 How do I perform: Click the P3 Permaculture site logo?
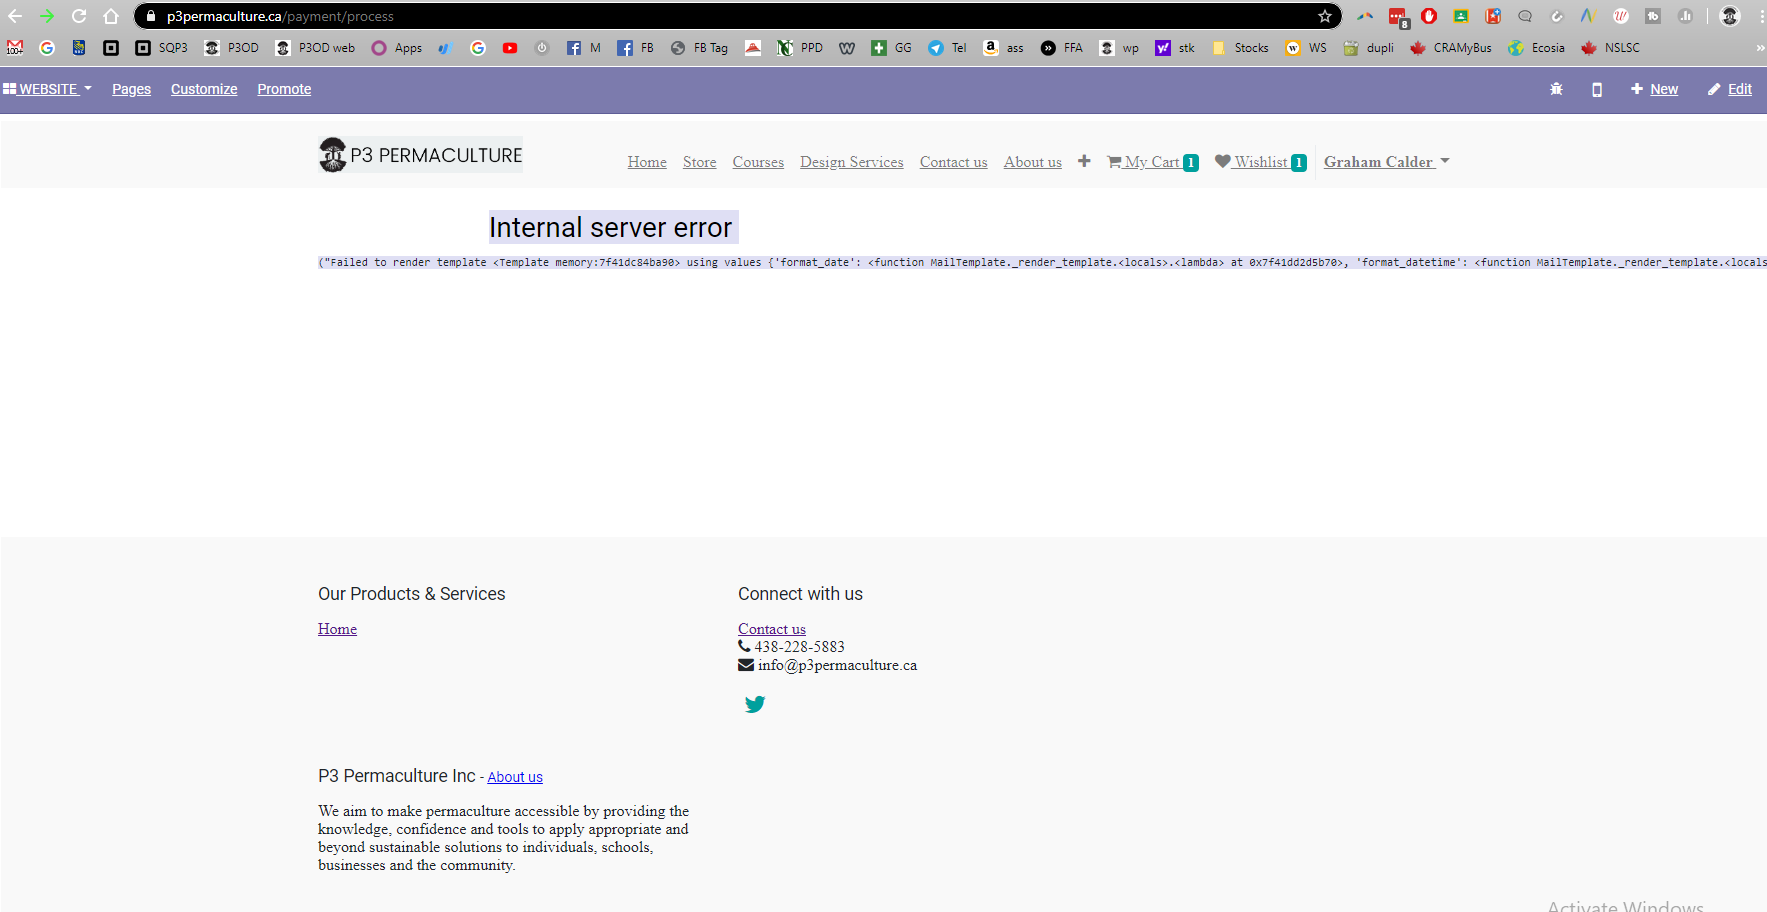click(x=420, y=154)
